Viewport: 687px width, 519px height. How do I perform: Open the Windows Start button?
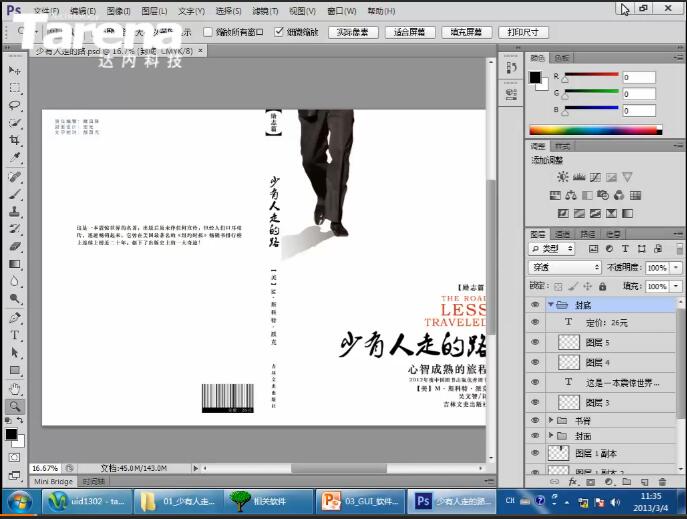(19, 502)
